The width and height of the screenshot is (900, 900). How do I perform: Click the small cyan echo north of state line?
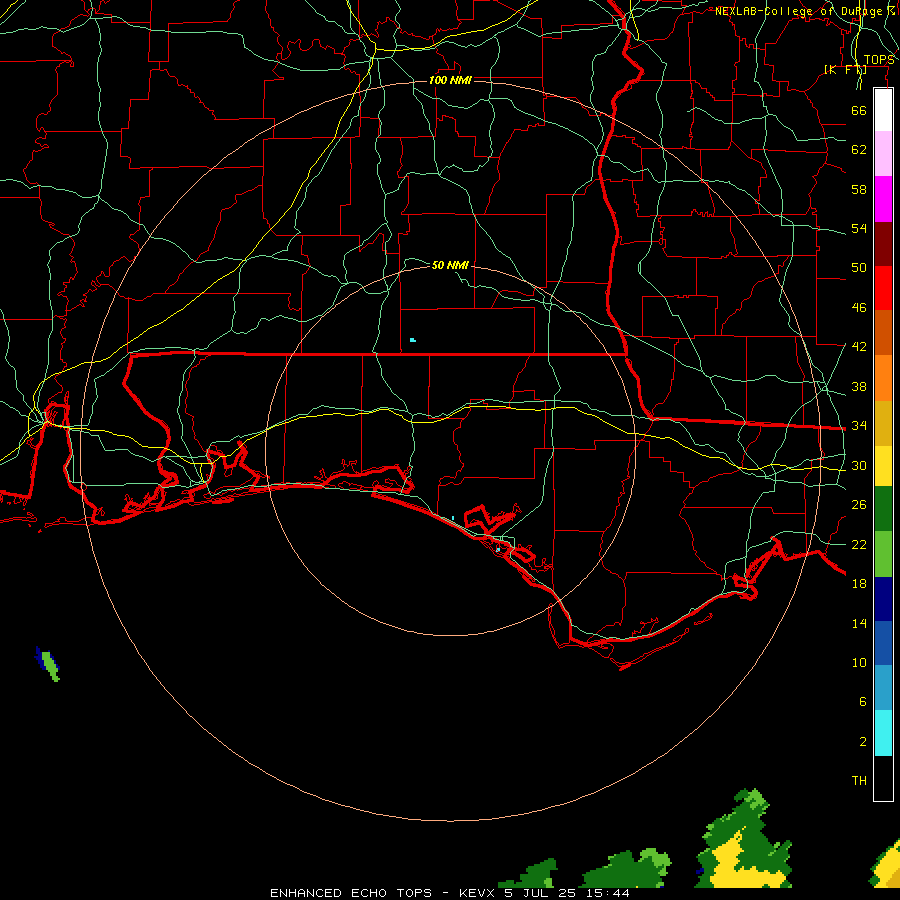(413, 340)
